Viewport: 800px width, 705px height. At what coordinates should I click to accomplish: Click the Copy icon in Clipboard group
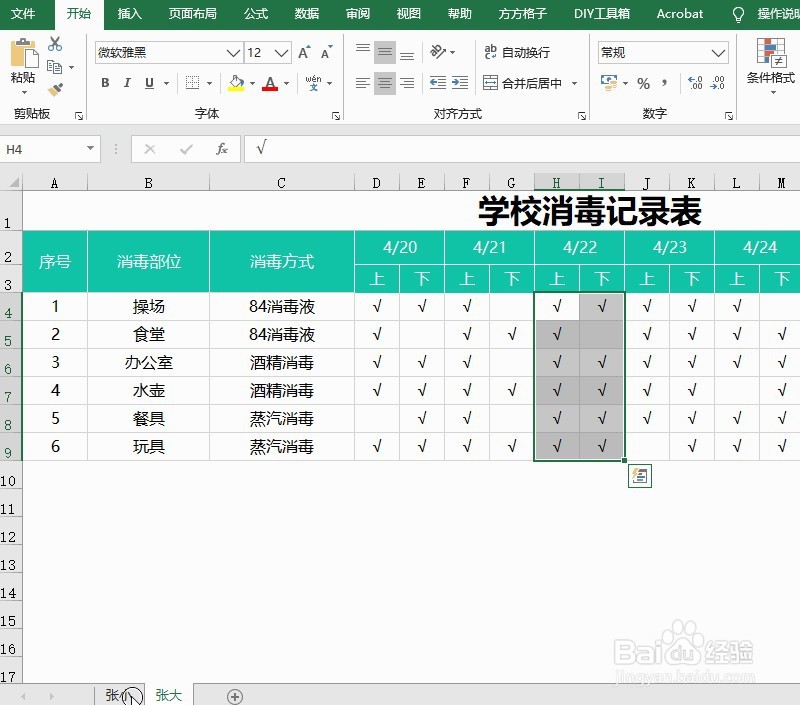[x=57, y=64]
